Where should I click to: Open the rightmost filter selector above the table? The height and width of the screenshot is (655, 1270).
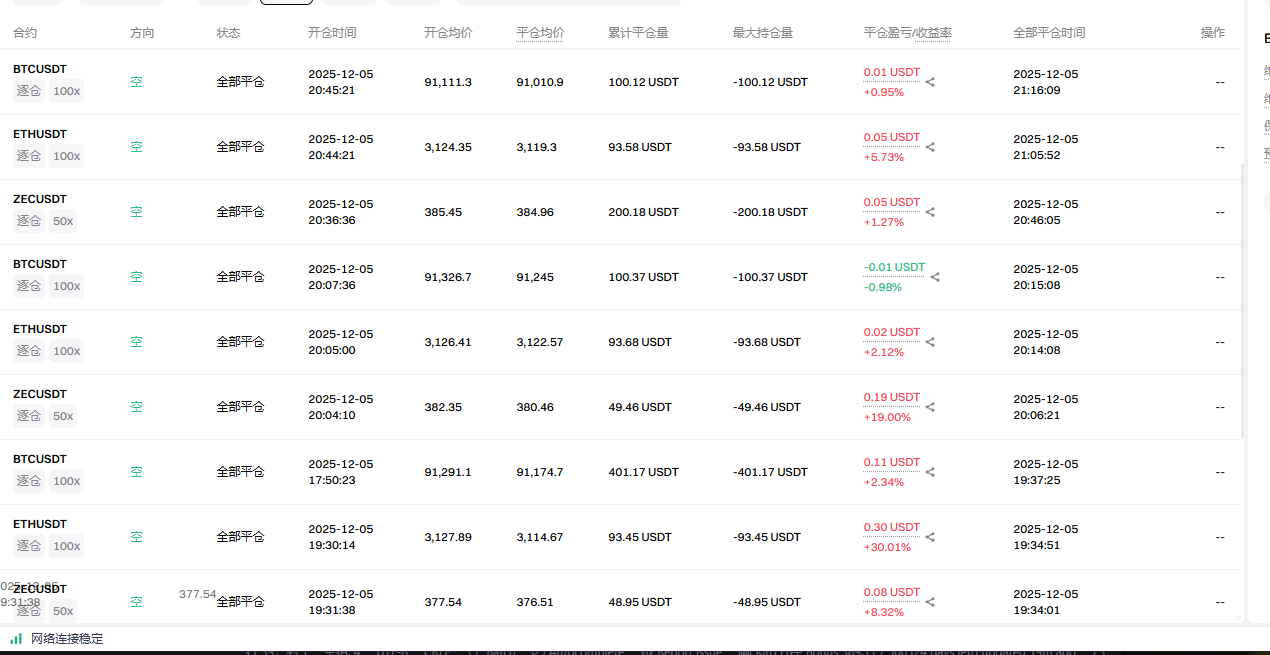[570, 3]
